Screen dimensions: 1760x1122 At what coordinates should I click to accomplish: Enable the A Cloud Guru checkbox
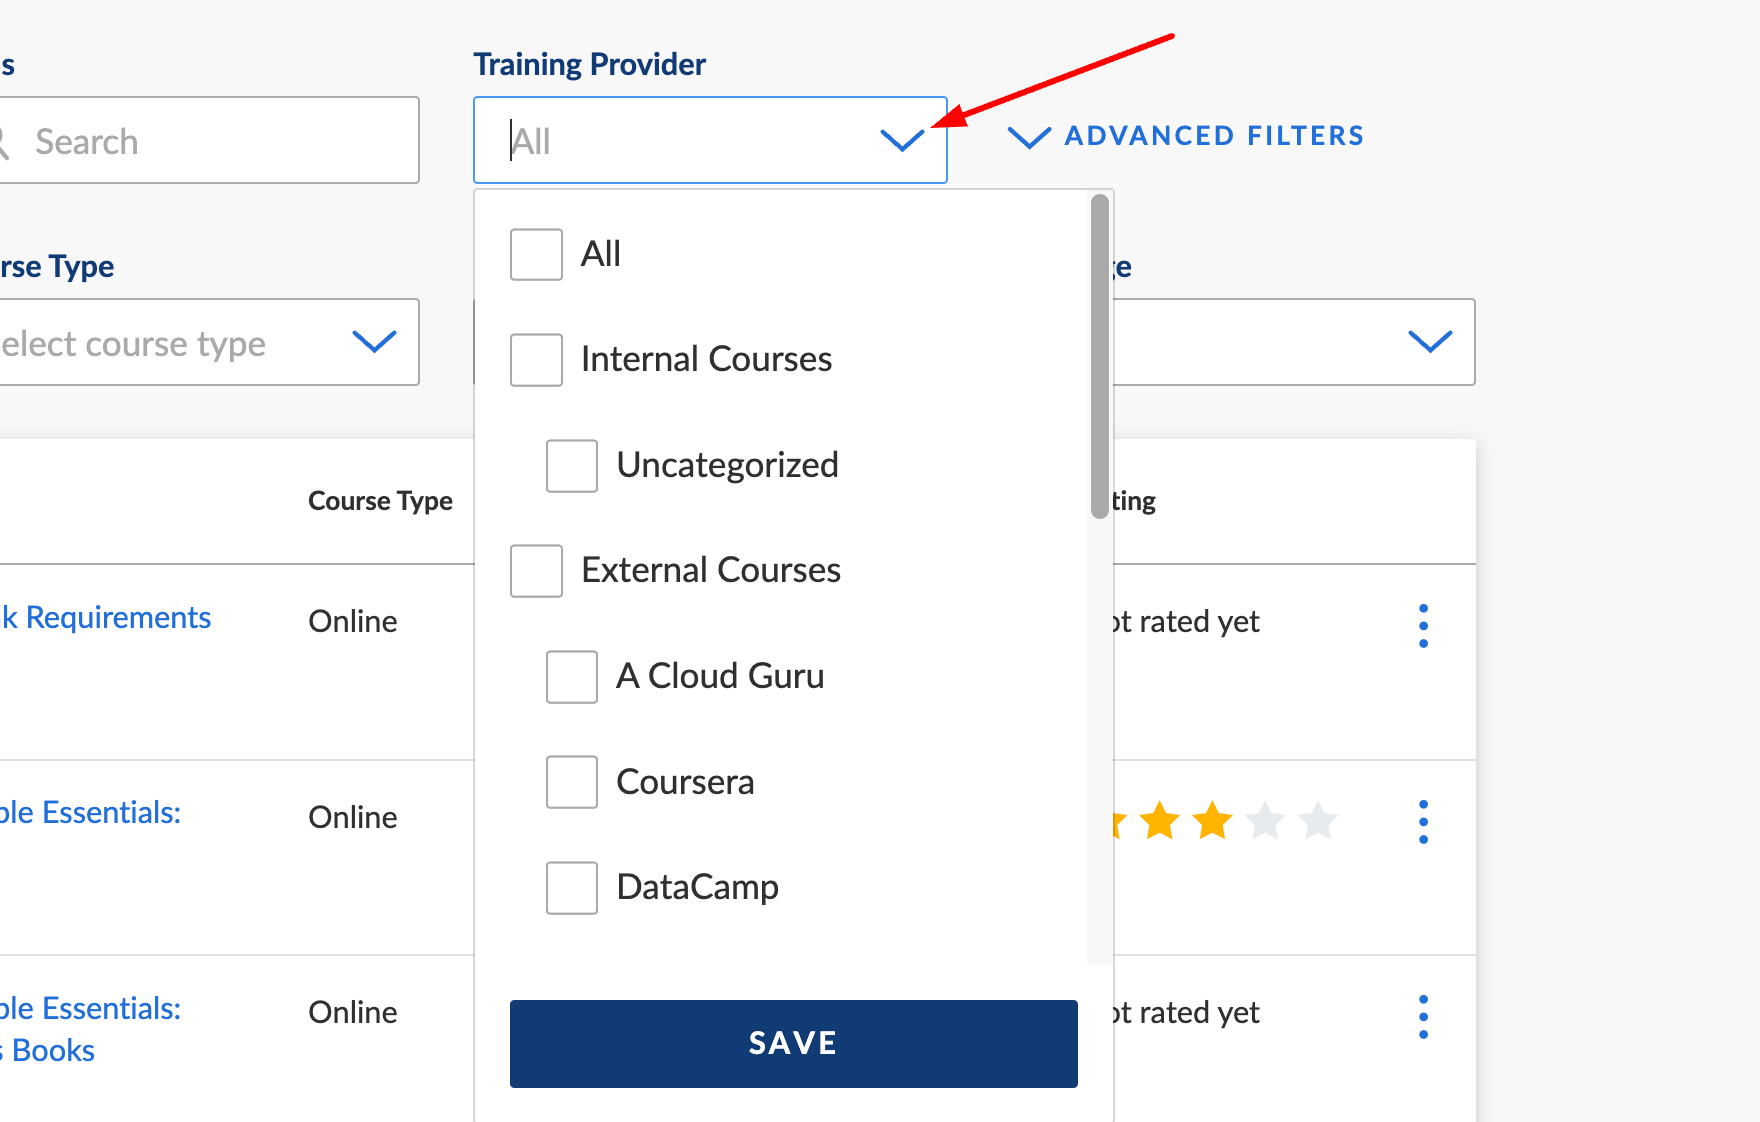pyautogui.click(x=572, y=677)
